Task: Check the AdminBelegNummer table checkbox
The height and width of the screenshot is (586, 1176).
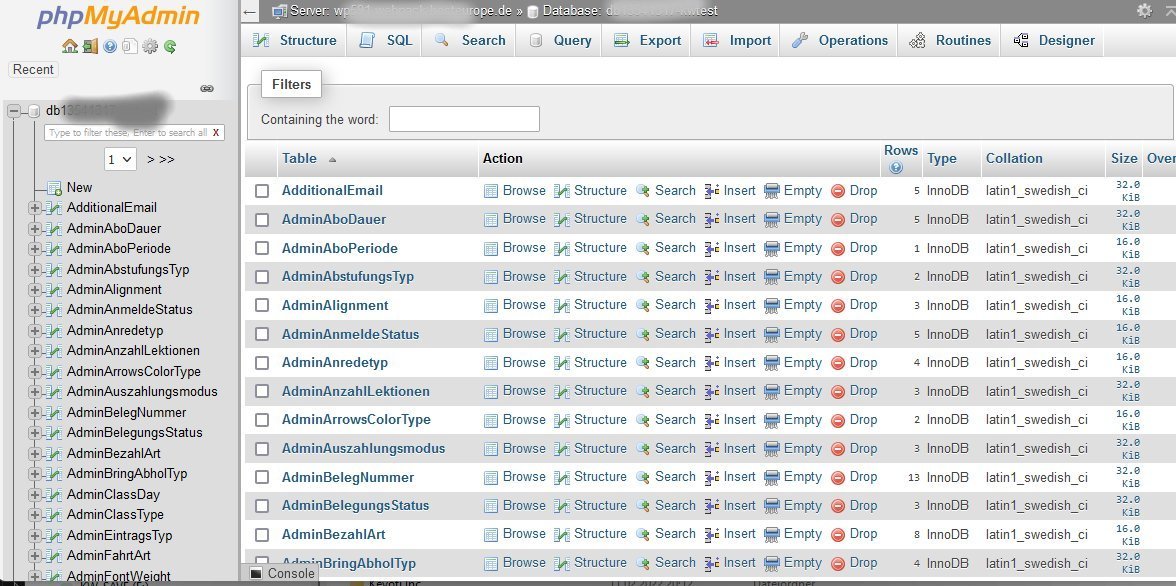Action: (262, 478)
